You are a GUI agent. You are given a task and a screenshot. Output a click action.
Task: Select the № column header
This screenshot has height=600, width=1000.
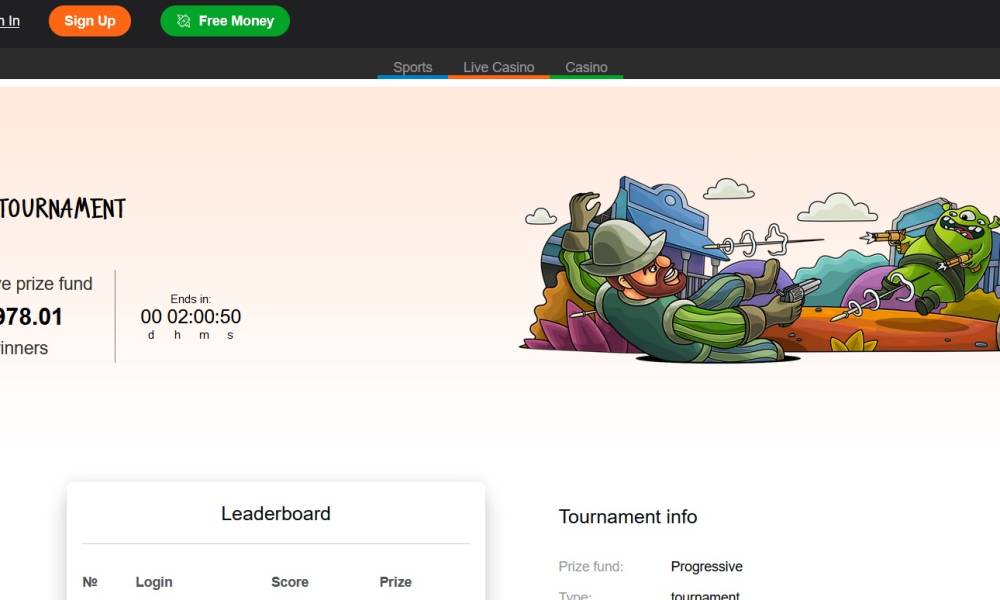point(90,582)
